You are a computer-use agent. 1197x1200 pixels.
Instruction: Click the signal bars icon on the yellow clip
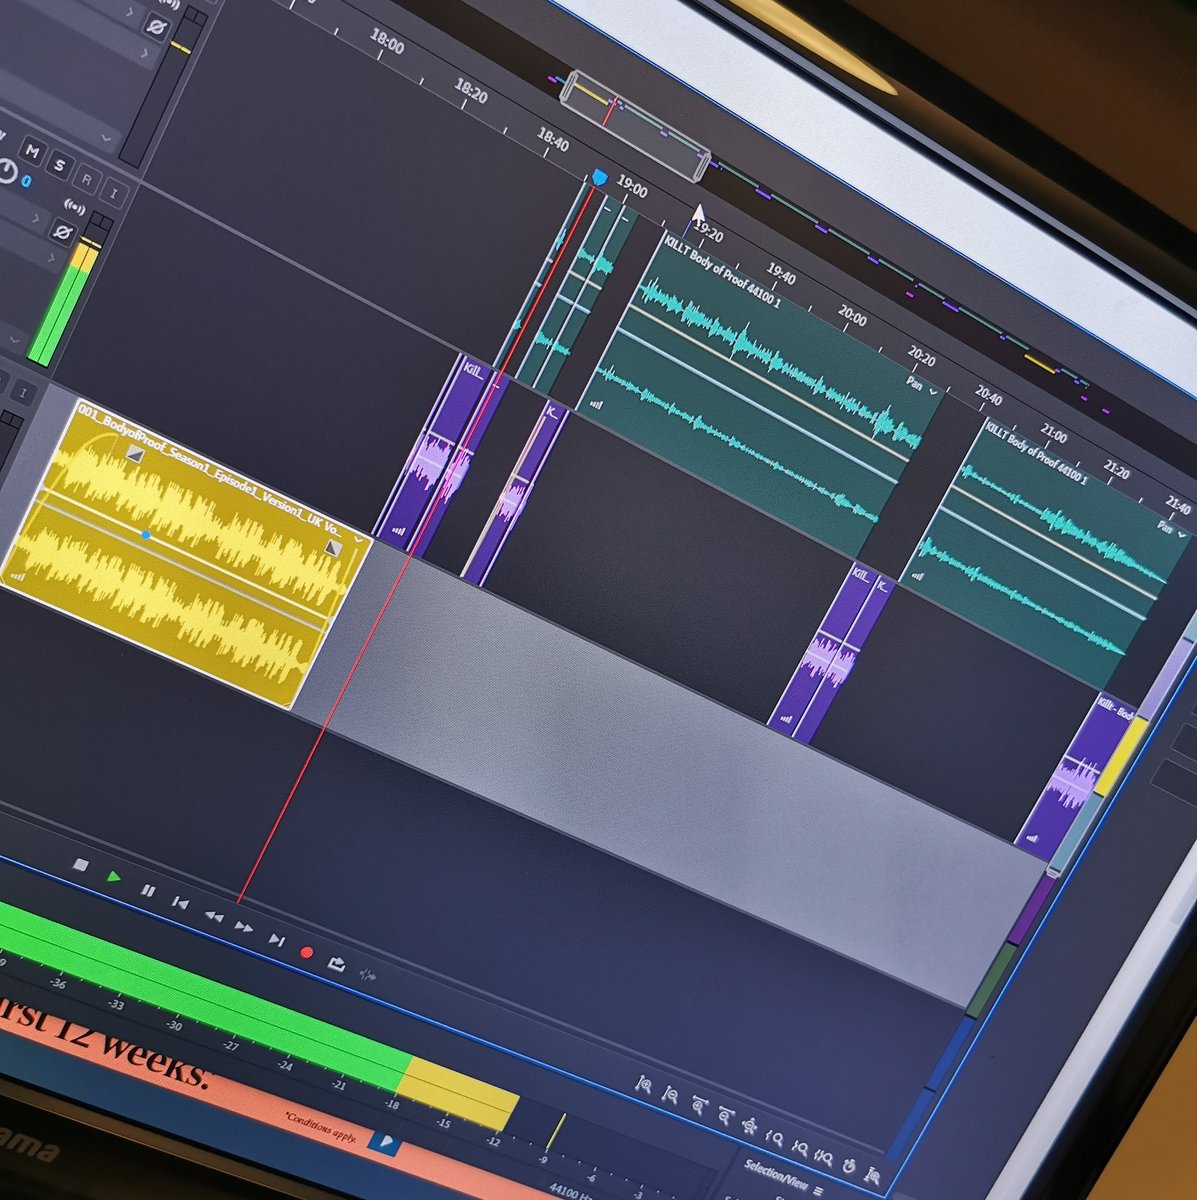point(16,575)
